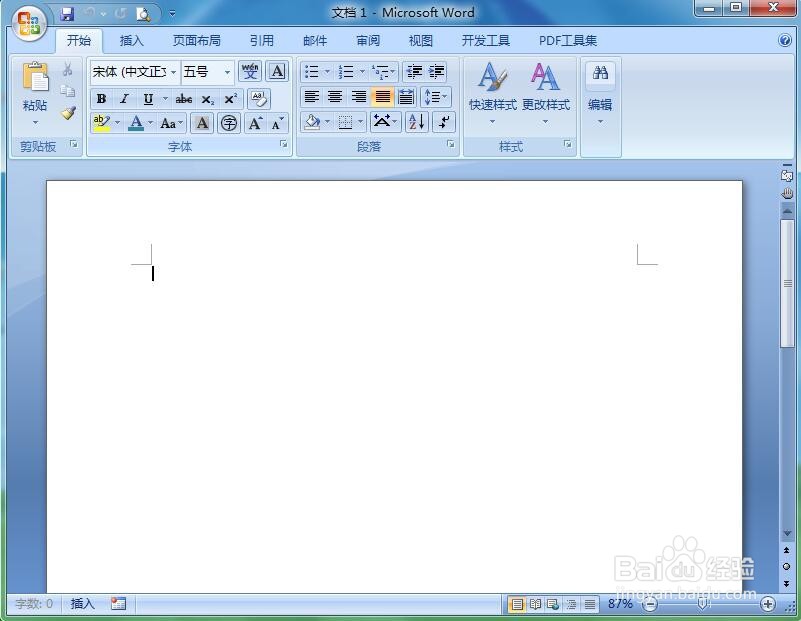
Task: Decrease paragraph indent
Action: pyautogui.click(x=414, y=71)
